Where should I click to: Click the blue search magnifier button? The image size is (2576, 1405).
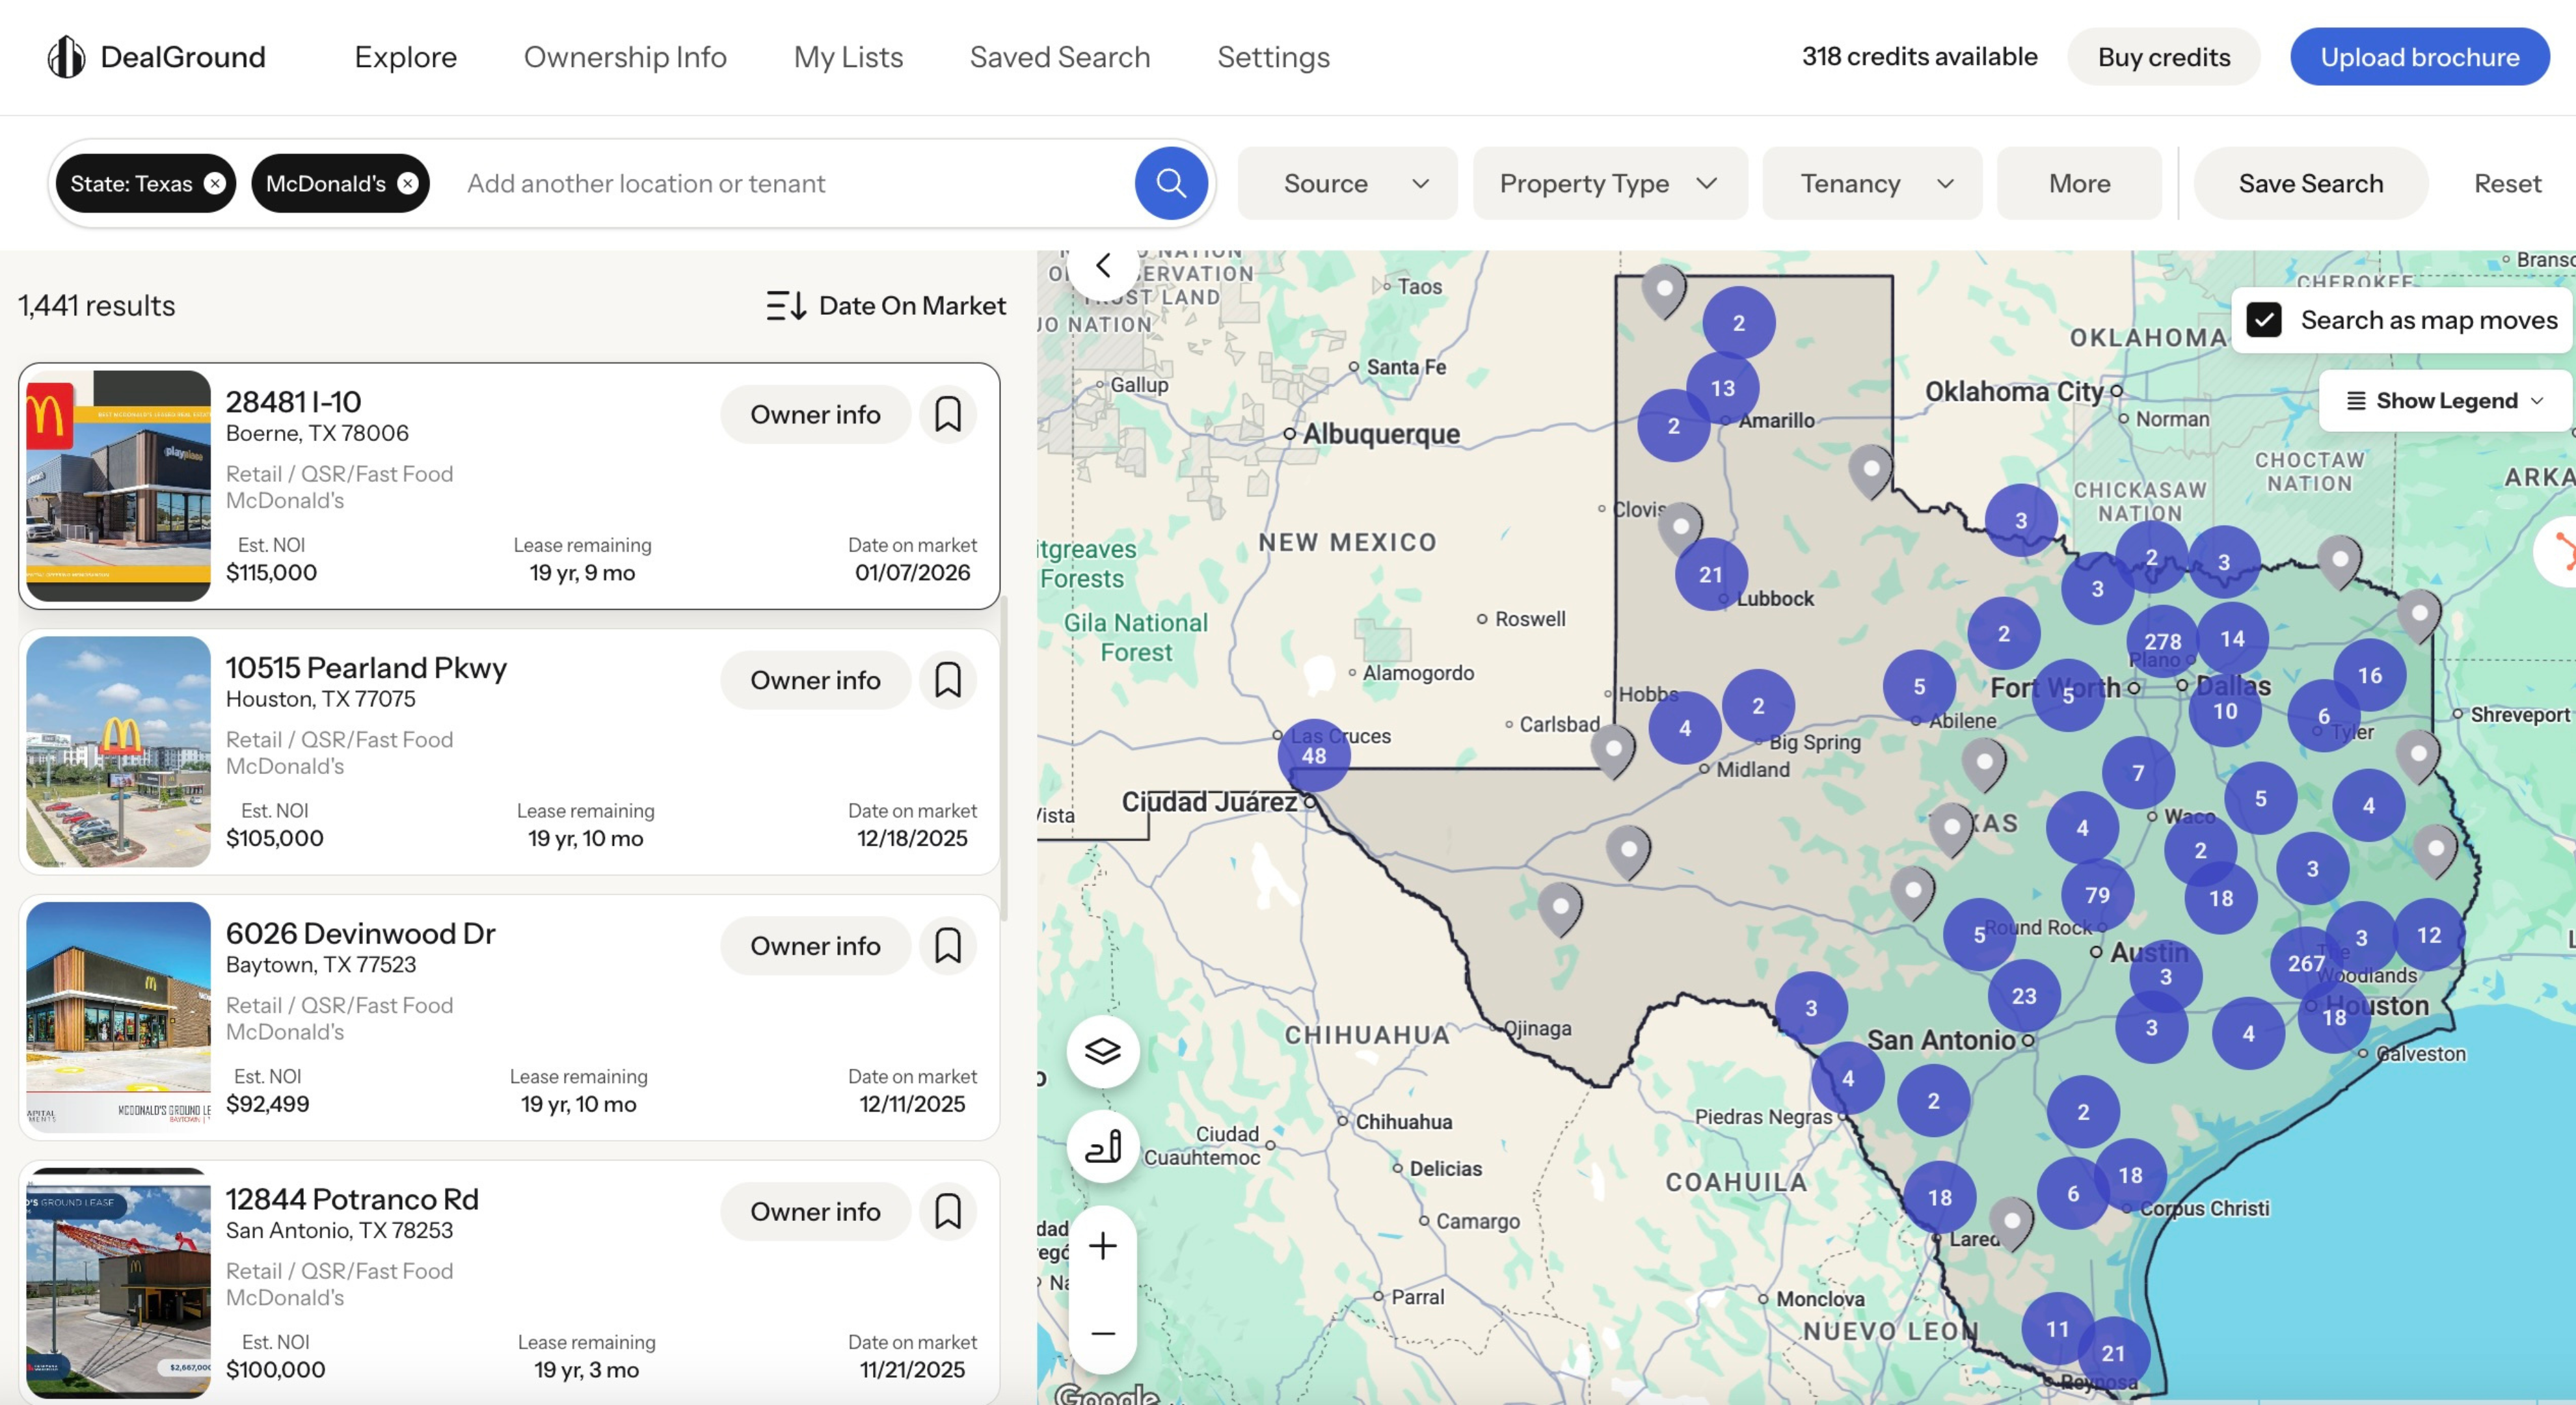[x=1170, y=183]
